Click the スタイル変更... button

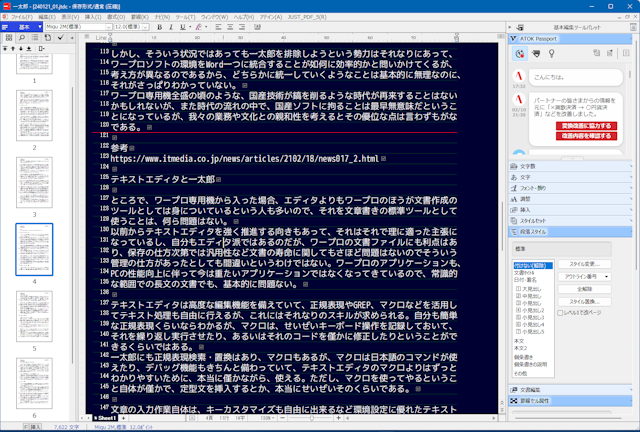tap(584, 264)
